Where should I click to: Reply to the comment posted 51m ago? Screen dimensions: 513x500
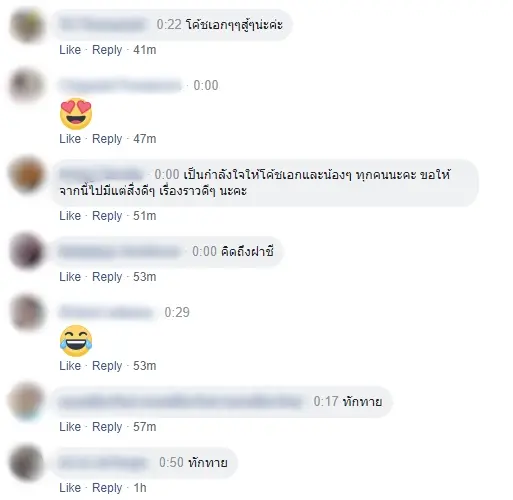point(107,216)
